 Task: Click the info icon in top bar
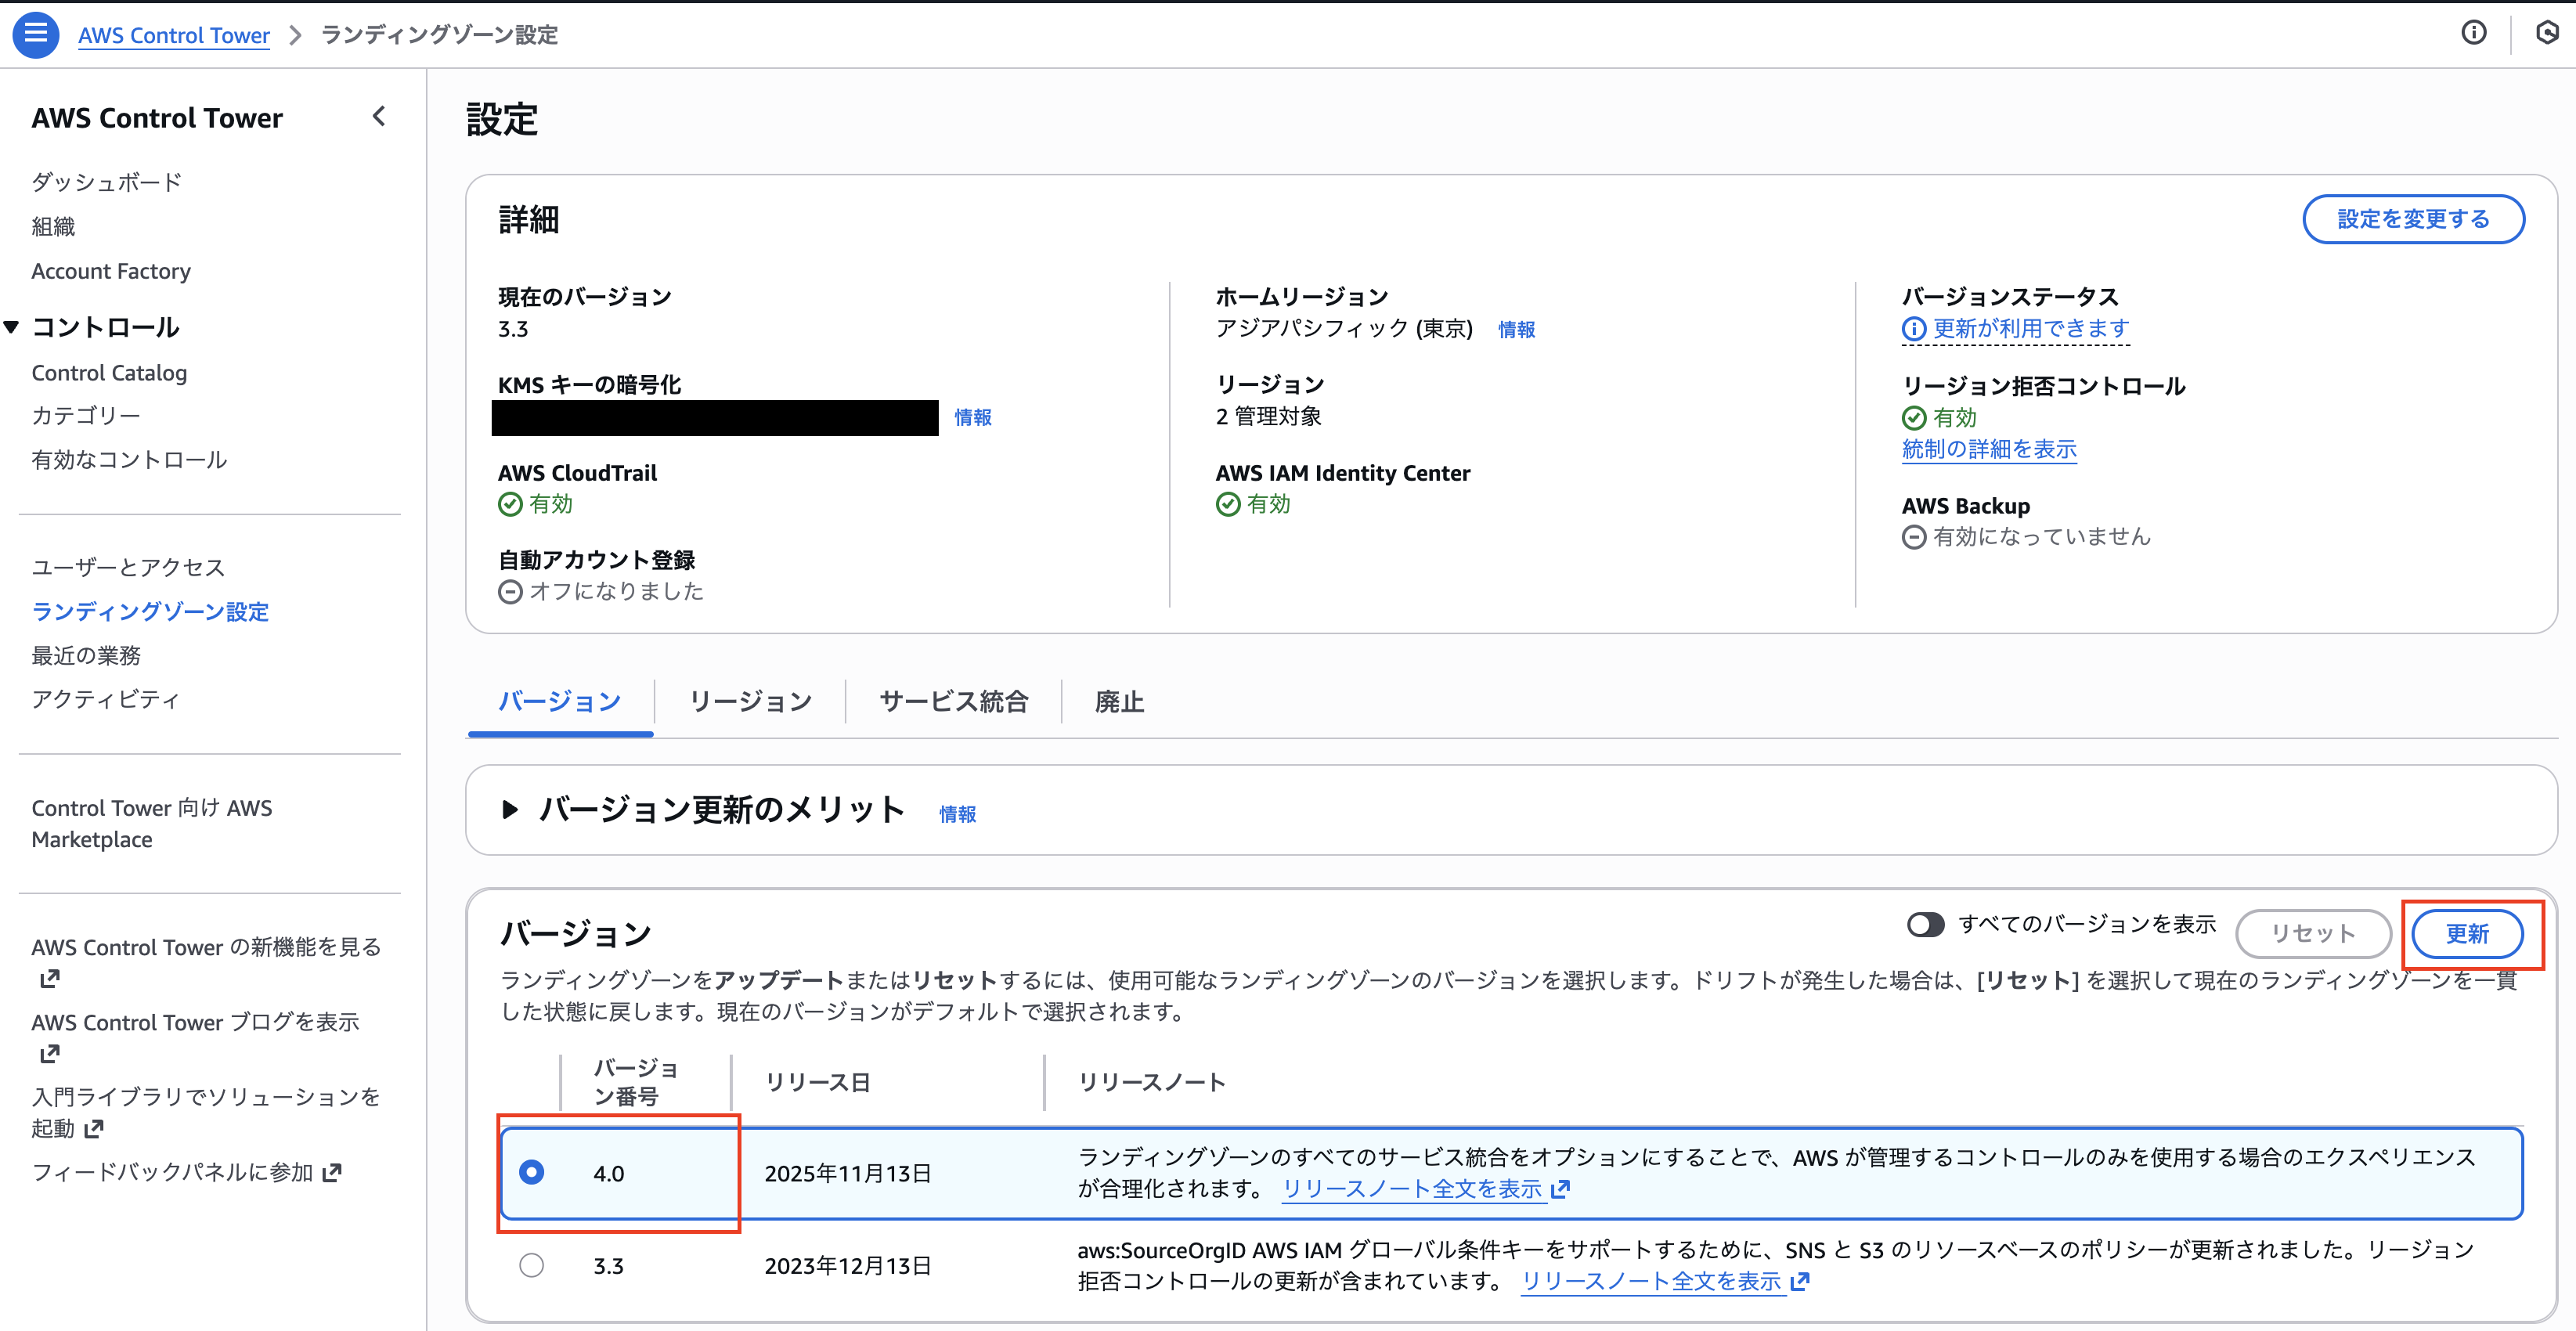pos(2473,33)
